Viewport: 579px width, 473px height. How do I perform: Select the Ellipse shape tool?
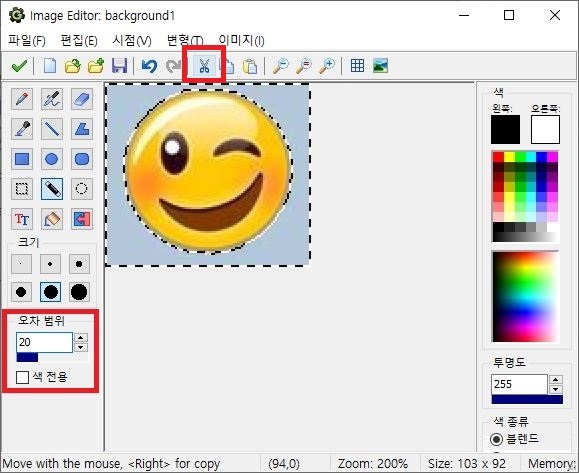pos(52,159)
